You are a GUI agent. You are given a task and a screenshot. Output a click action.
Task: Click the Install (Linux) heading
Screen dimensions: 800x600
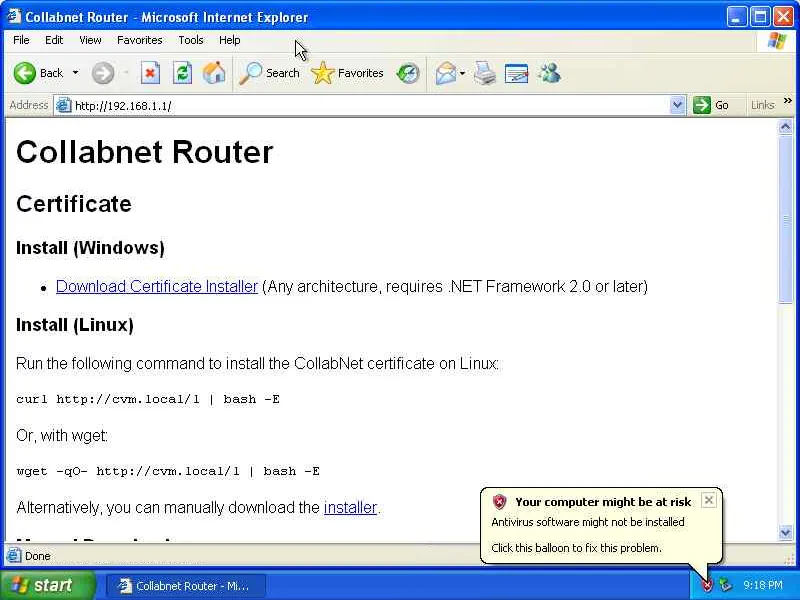pyautogui.click(x=75, y=325)
